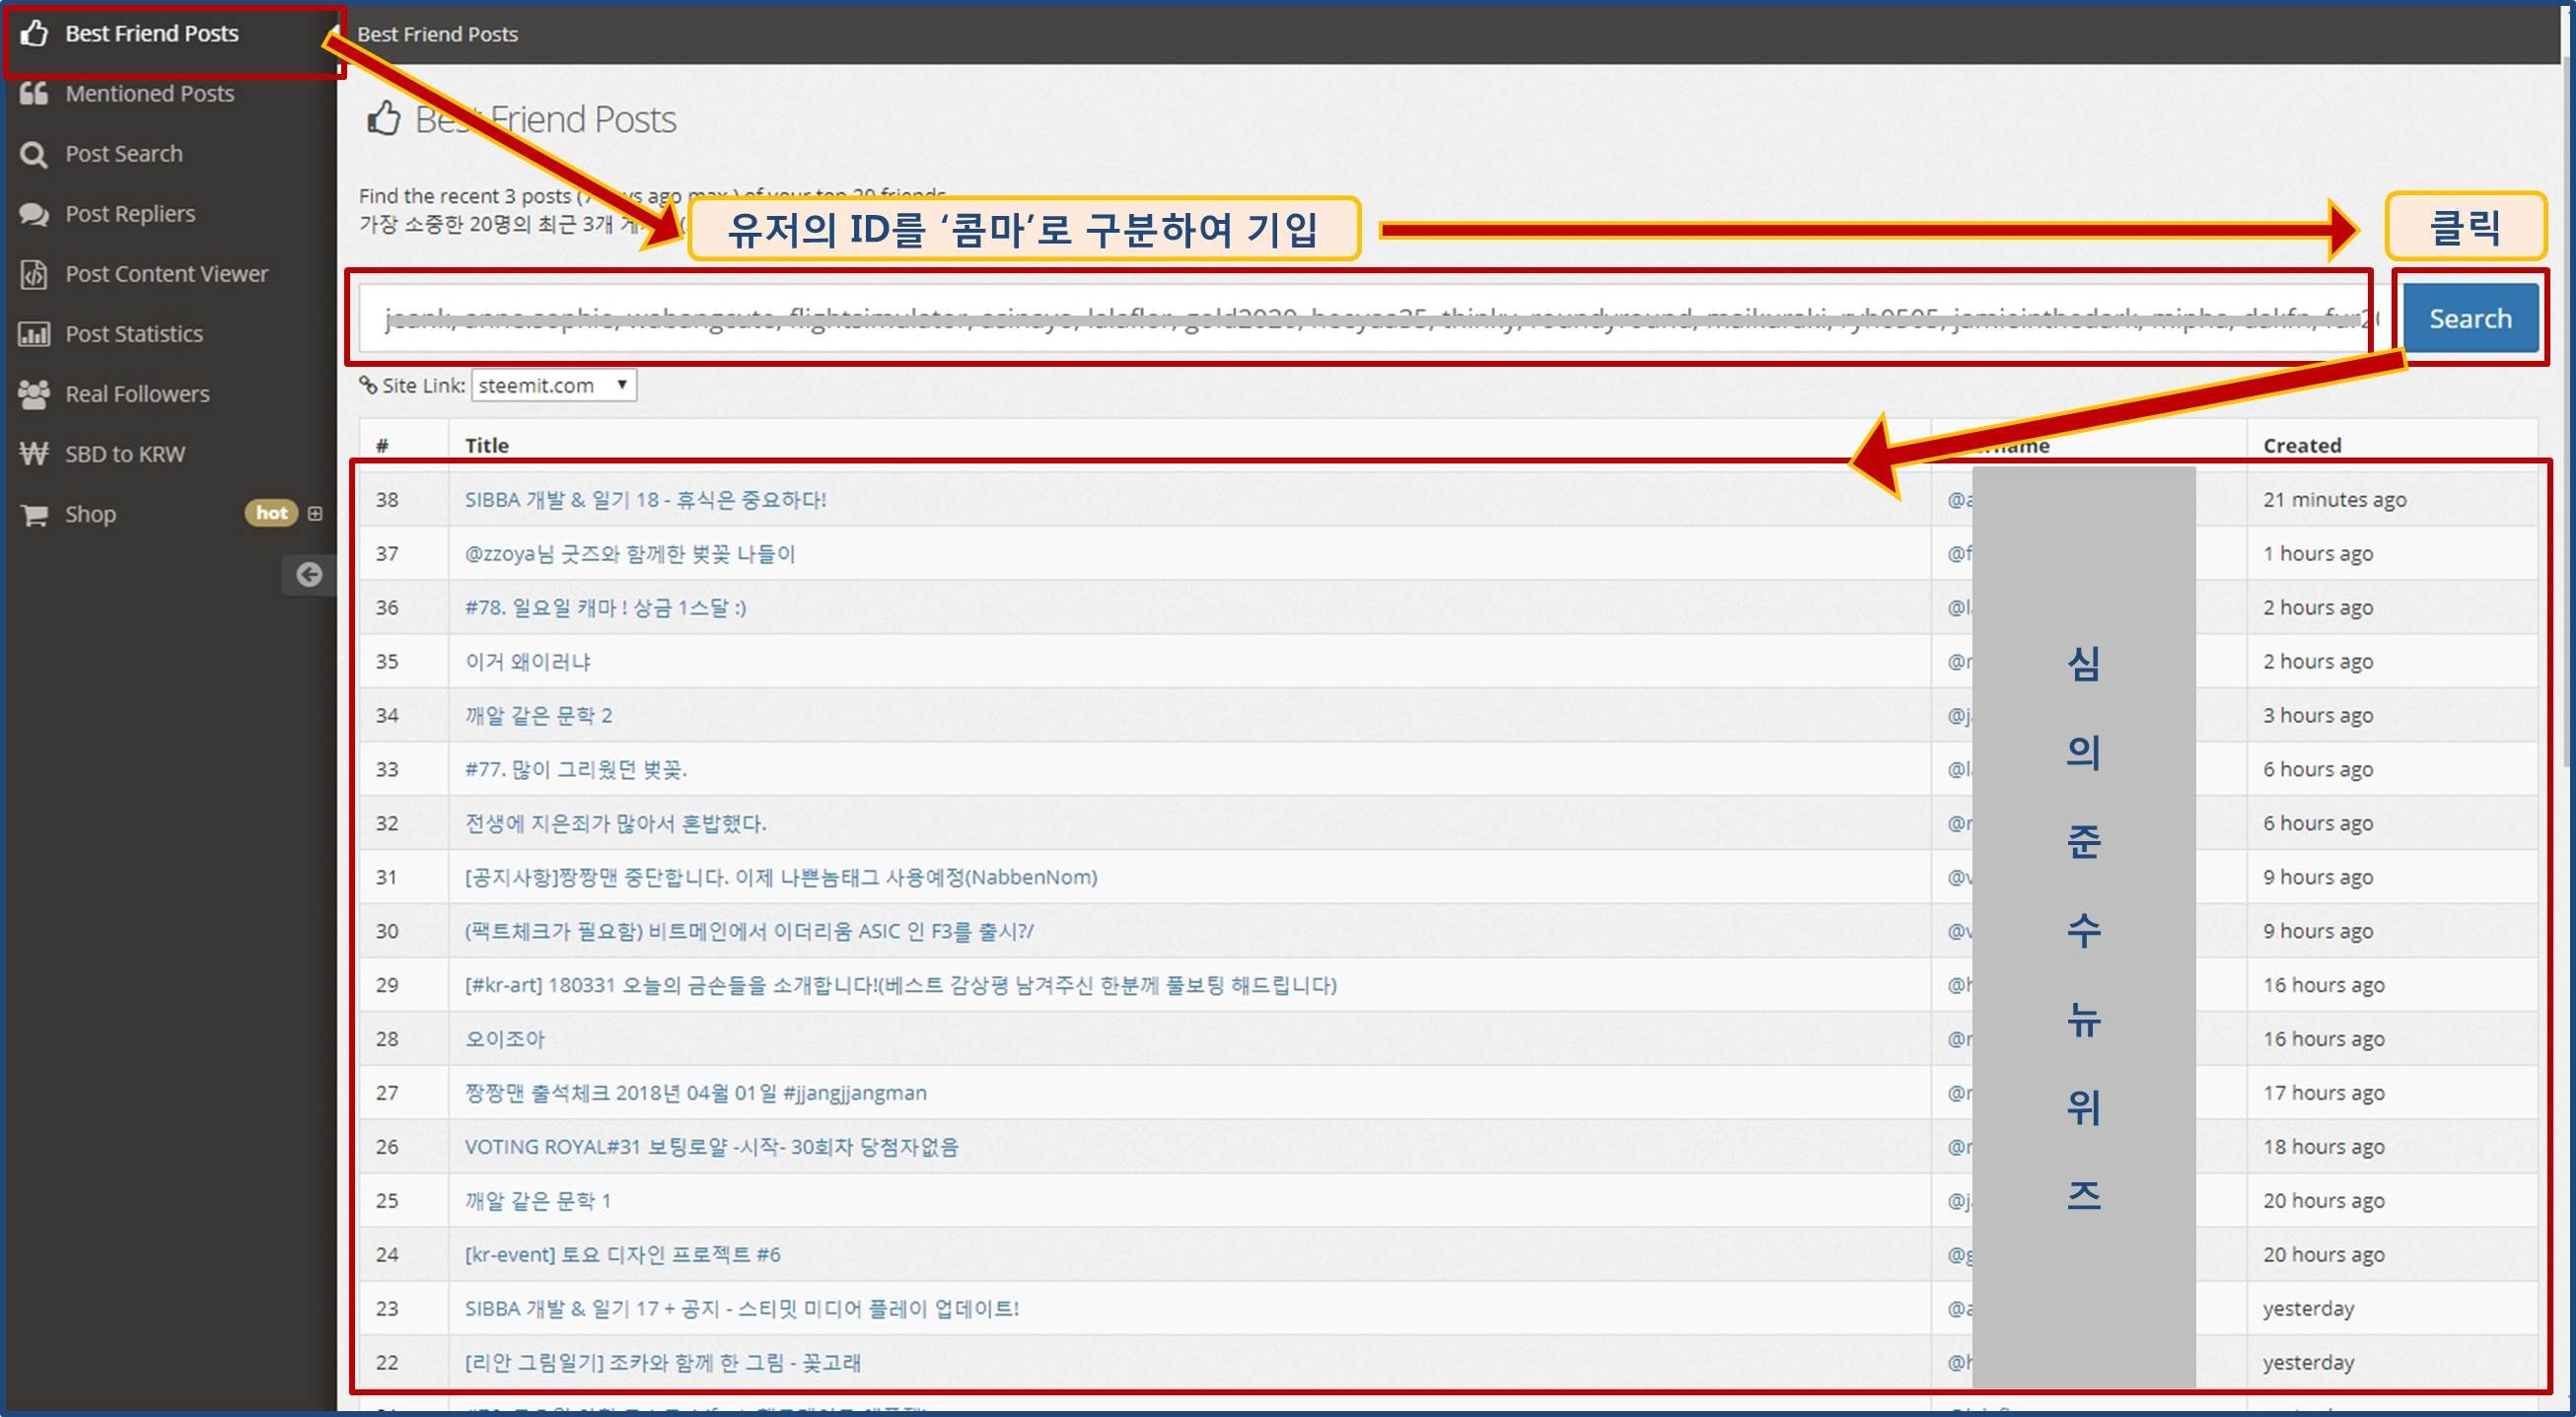Click the hot badge next to Shop
Viewport: 2576px width, 1417px height.
pos(271,513)
